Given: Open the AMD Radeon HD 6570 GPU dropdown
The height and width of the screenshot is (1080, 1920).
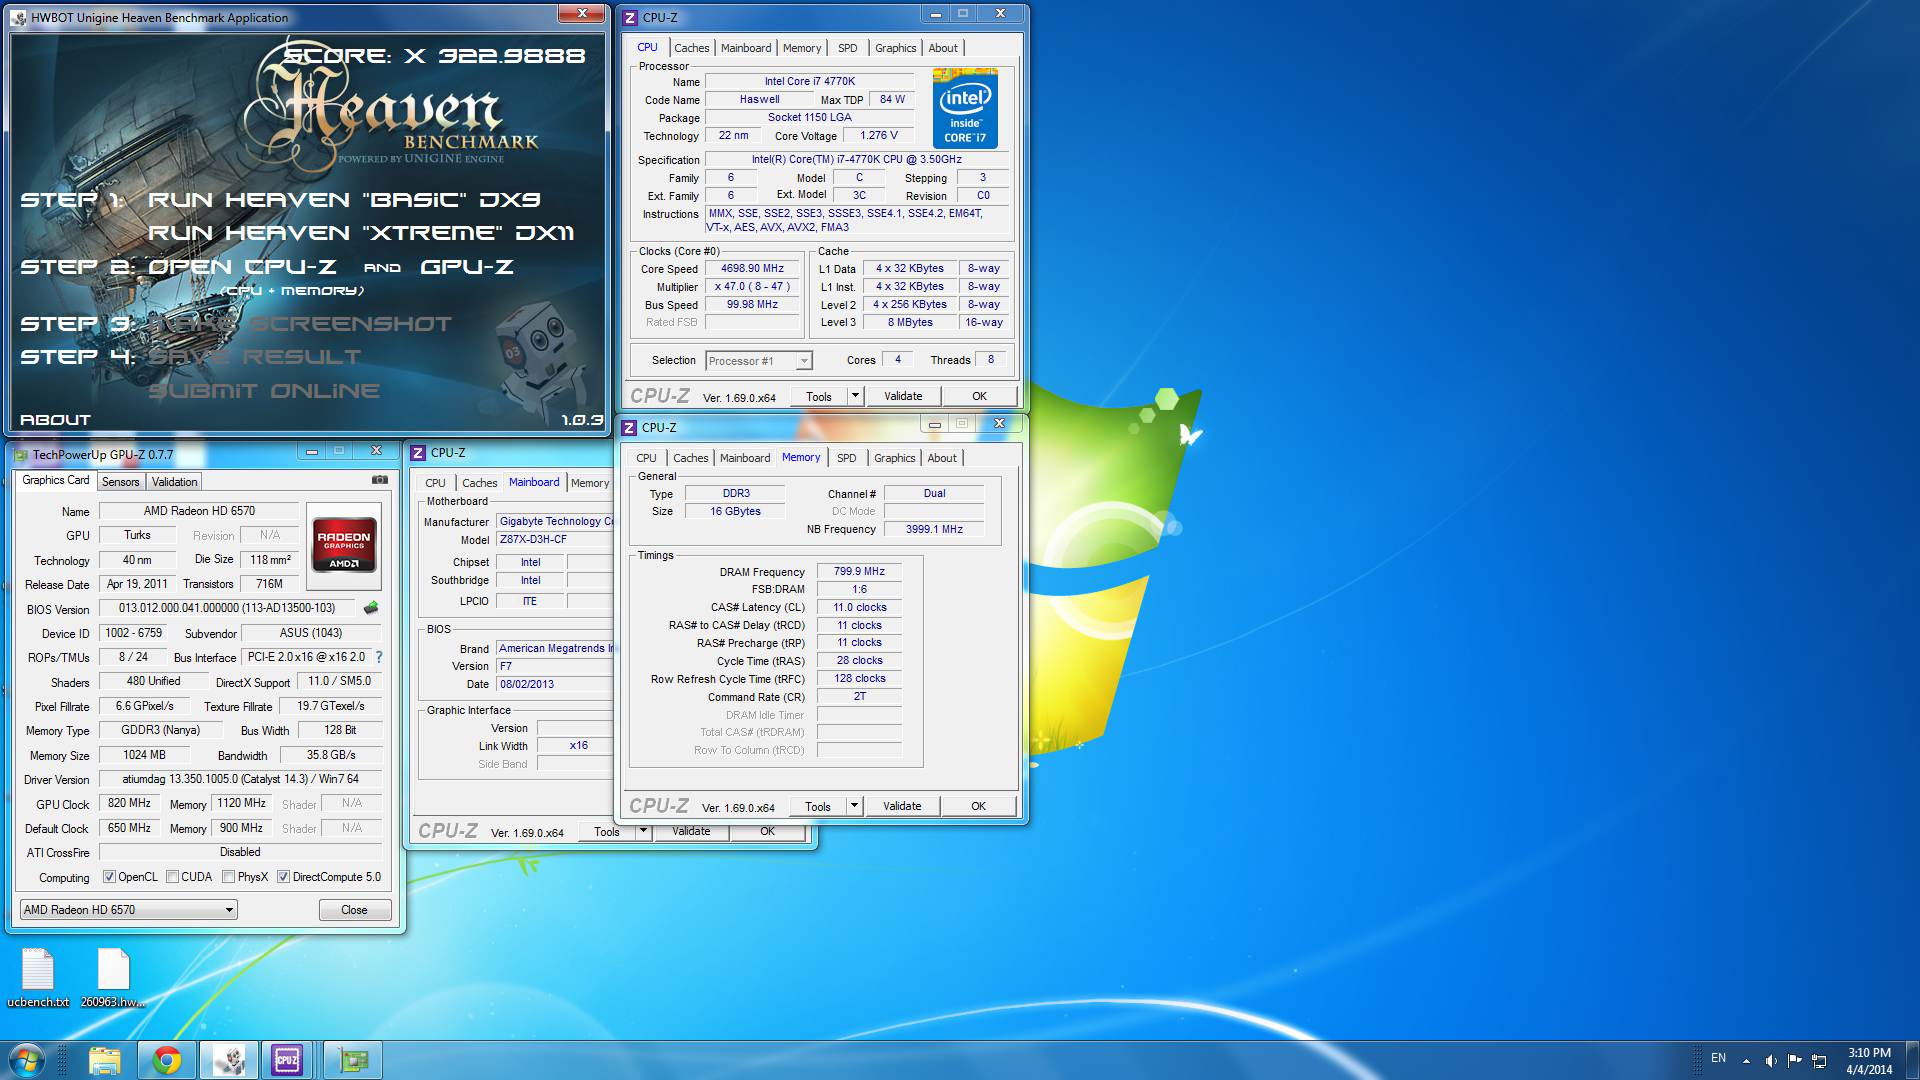Looking at the screenshot, I should coord(128,910).
